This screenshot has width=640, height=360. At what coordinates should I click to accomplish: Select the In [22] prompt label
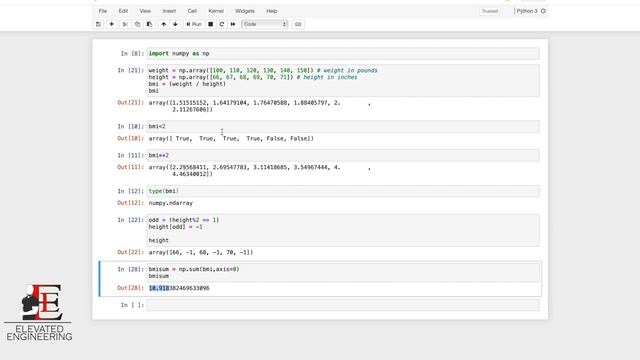click(131, 220)
